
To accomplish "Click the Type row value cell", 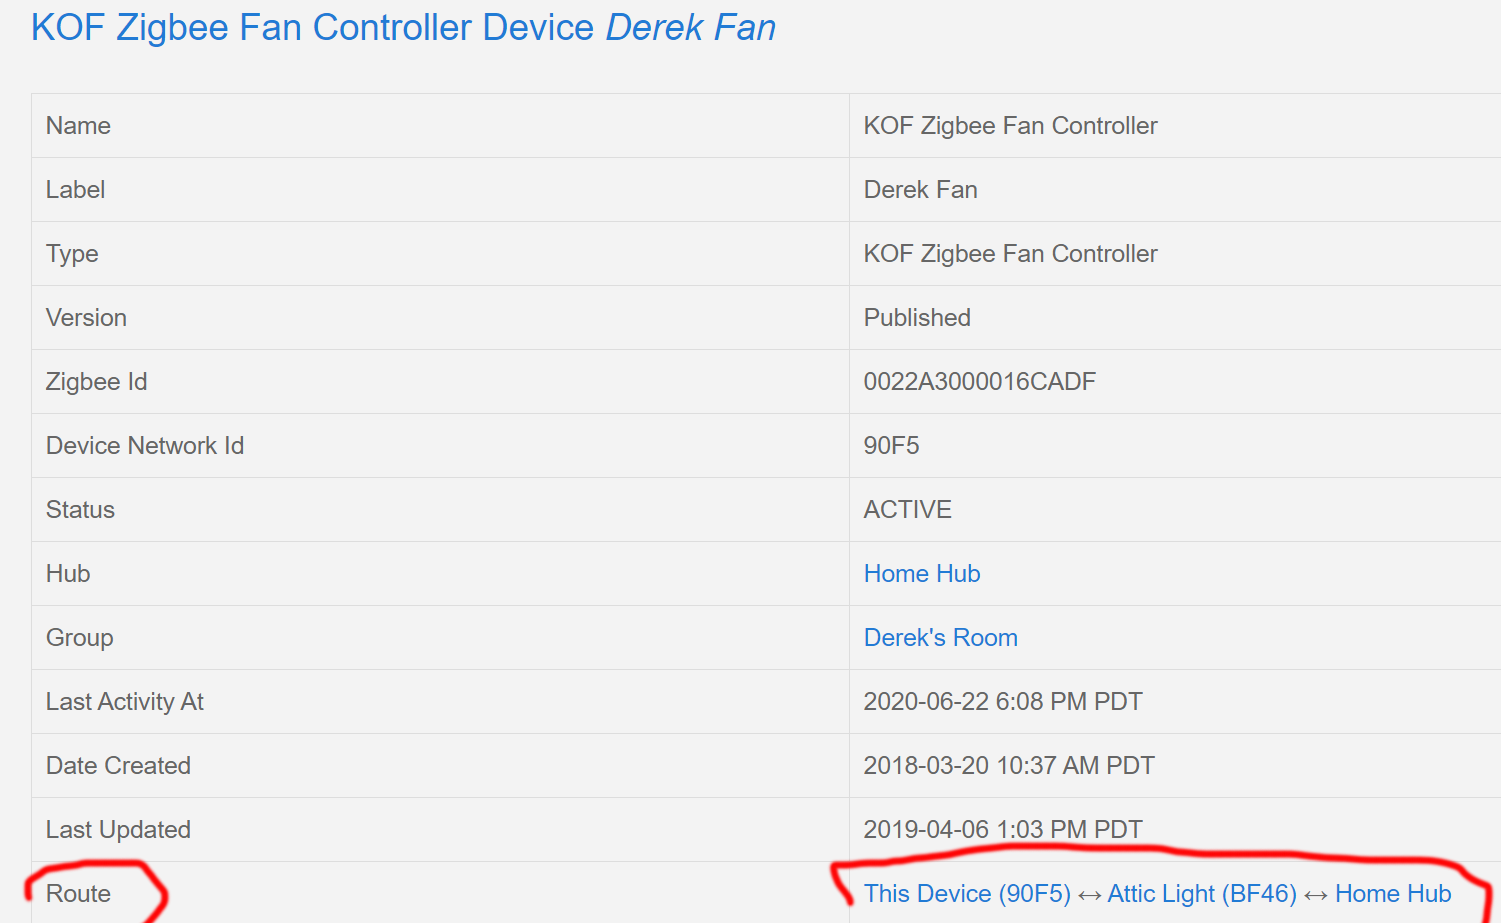I will (x=1010, y=254).
